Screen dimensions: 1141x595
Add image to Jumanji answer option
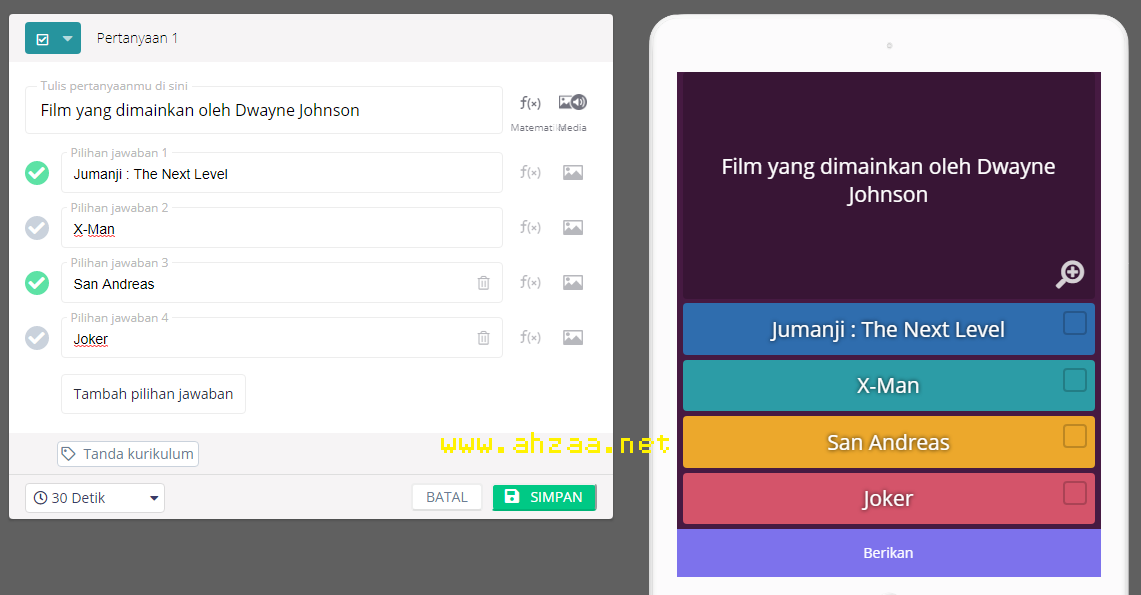[573, 172]
